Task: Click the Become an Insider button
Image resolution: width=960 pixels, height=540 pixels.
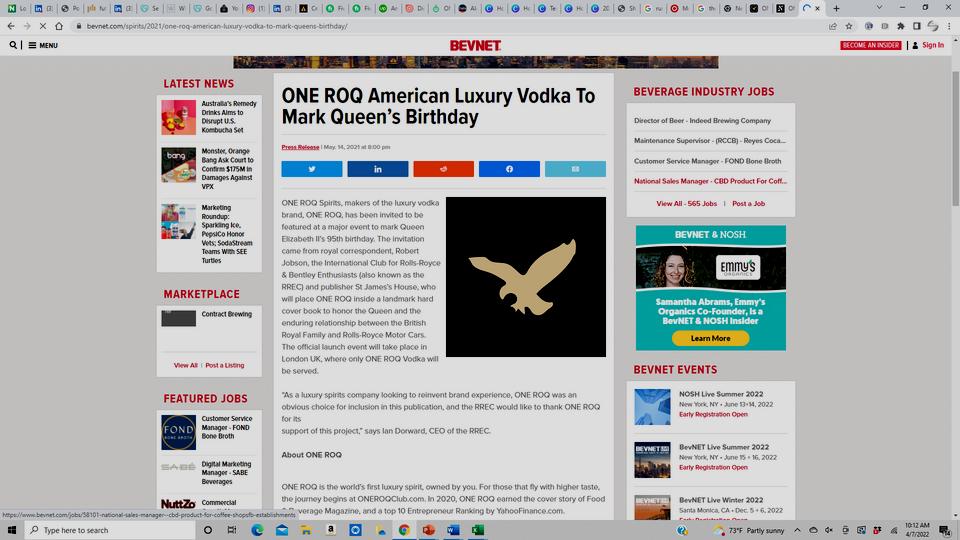Action: (871, 45)
